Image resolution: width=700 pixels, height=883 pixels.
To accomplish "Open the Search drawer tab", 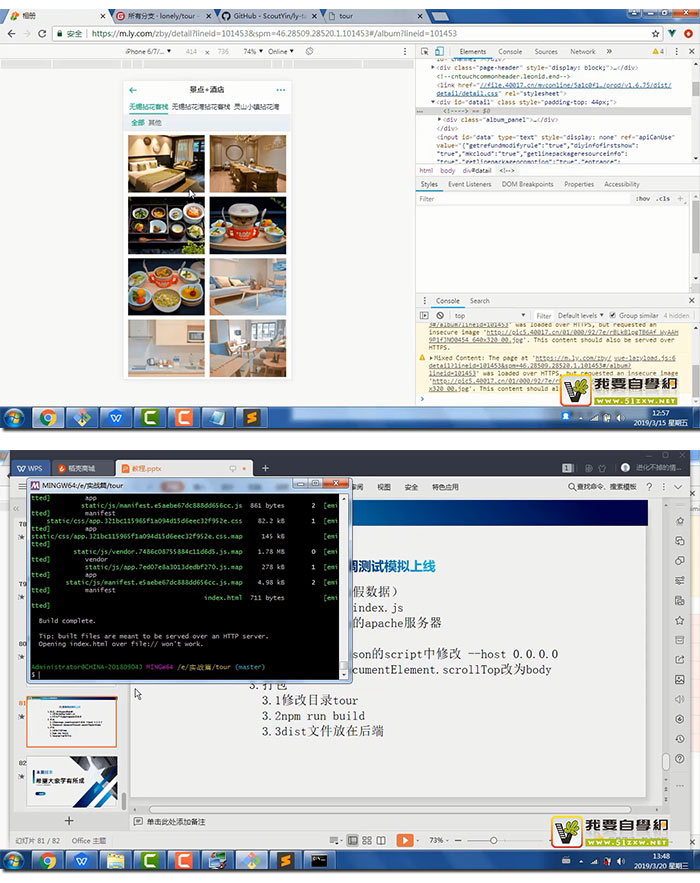I will [479, 301].
